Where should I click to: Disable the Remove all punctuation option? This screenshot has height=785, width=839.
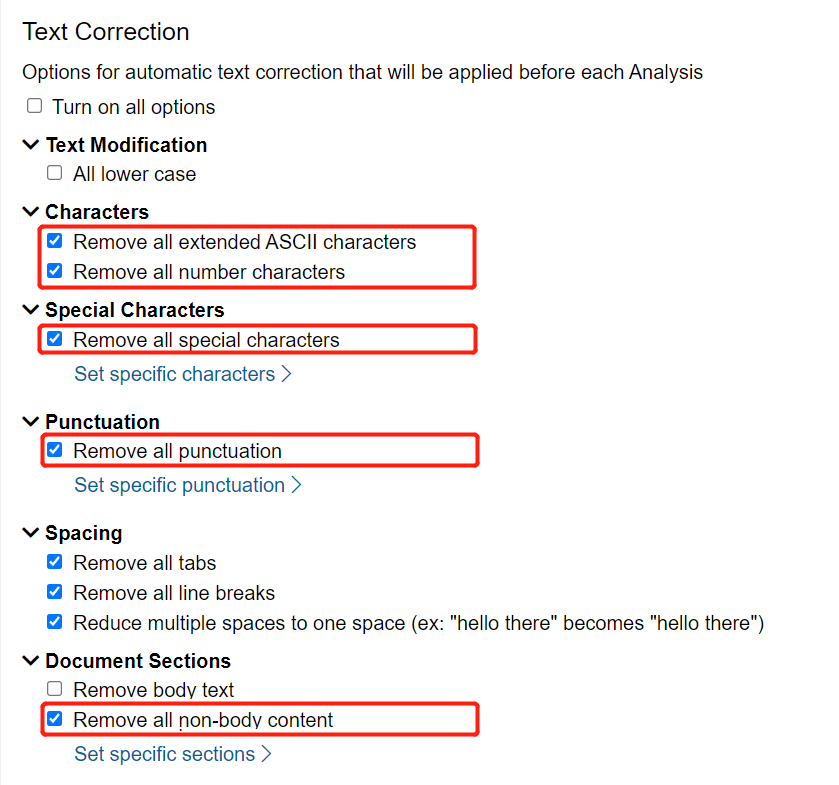pos(54,450)
